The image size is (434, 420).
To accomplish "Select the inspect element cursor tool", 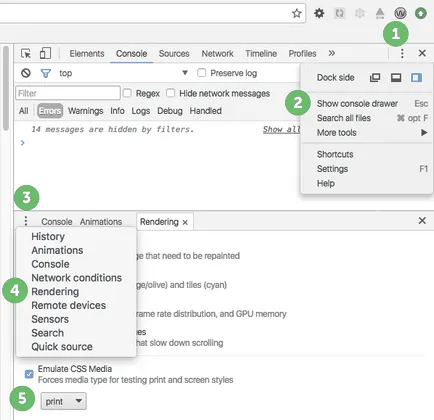I will [x=26, y=53].
